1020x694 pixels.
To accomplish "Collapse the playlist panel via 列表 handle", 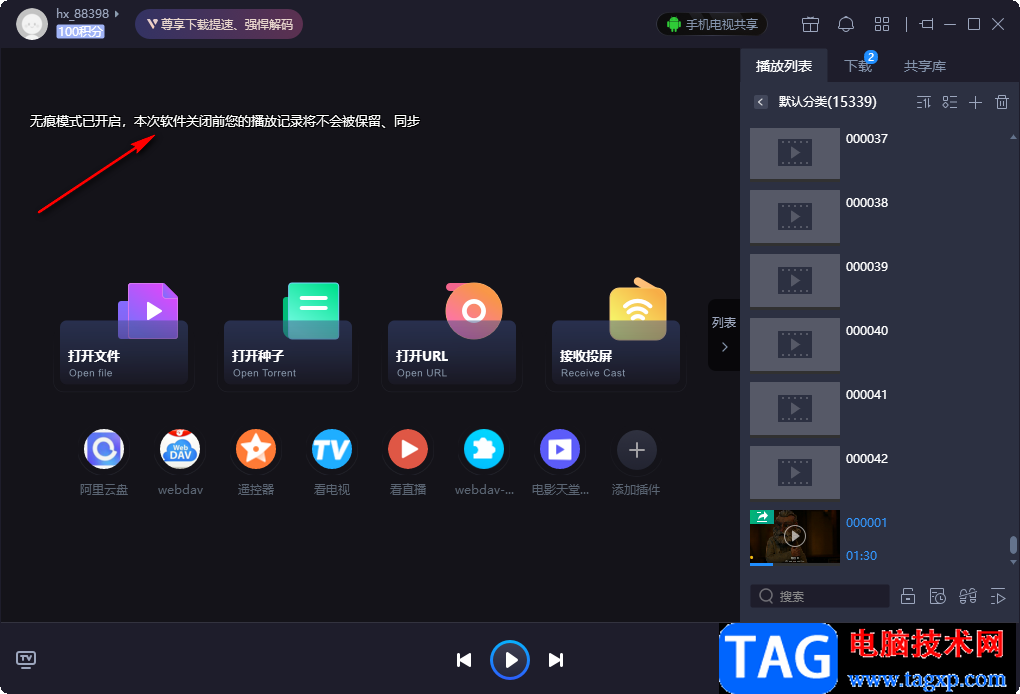I will (724, 335).
